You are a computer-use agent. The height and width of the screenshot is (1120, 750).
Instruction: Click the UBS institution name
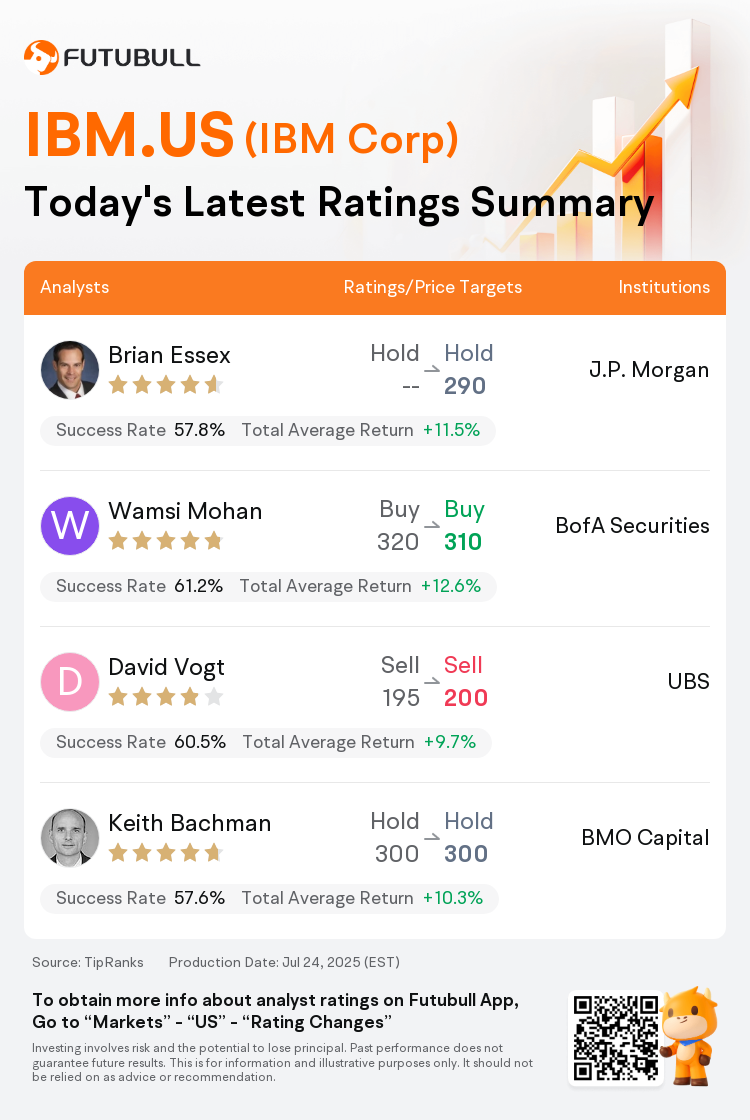689,681
